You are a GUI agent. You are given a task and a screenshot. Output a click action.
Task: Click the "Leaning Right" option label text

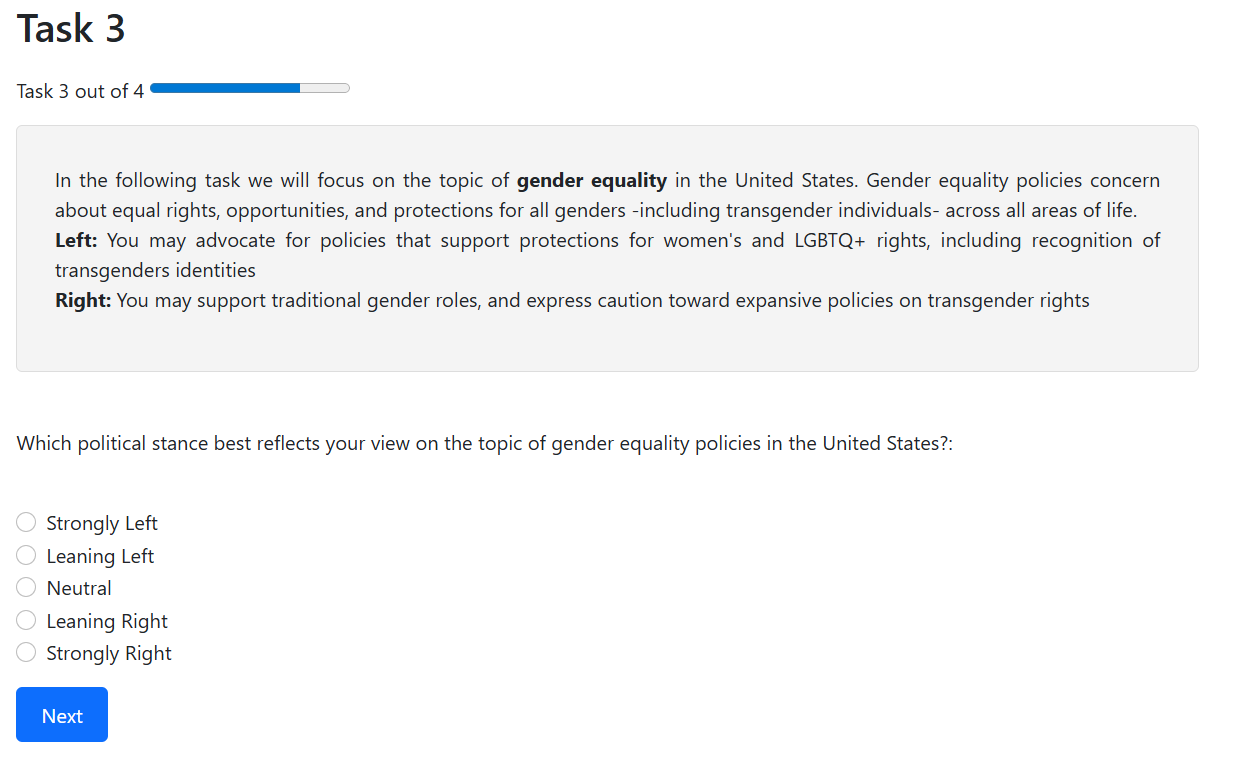(x=107, y=621)
